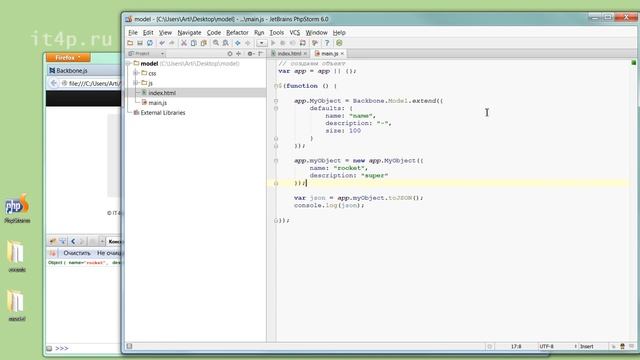The height and width of the screenshot is (360, 640).
Task: Open the View menu
Action: 165,32
